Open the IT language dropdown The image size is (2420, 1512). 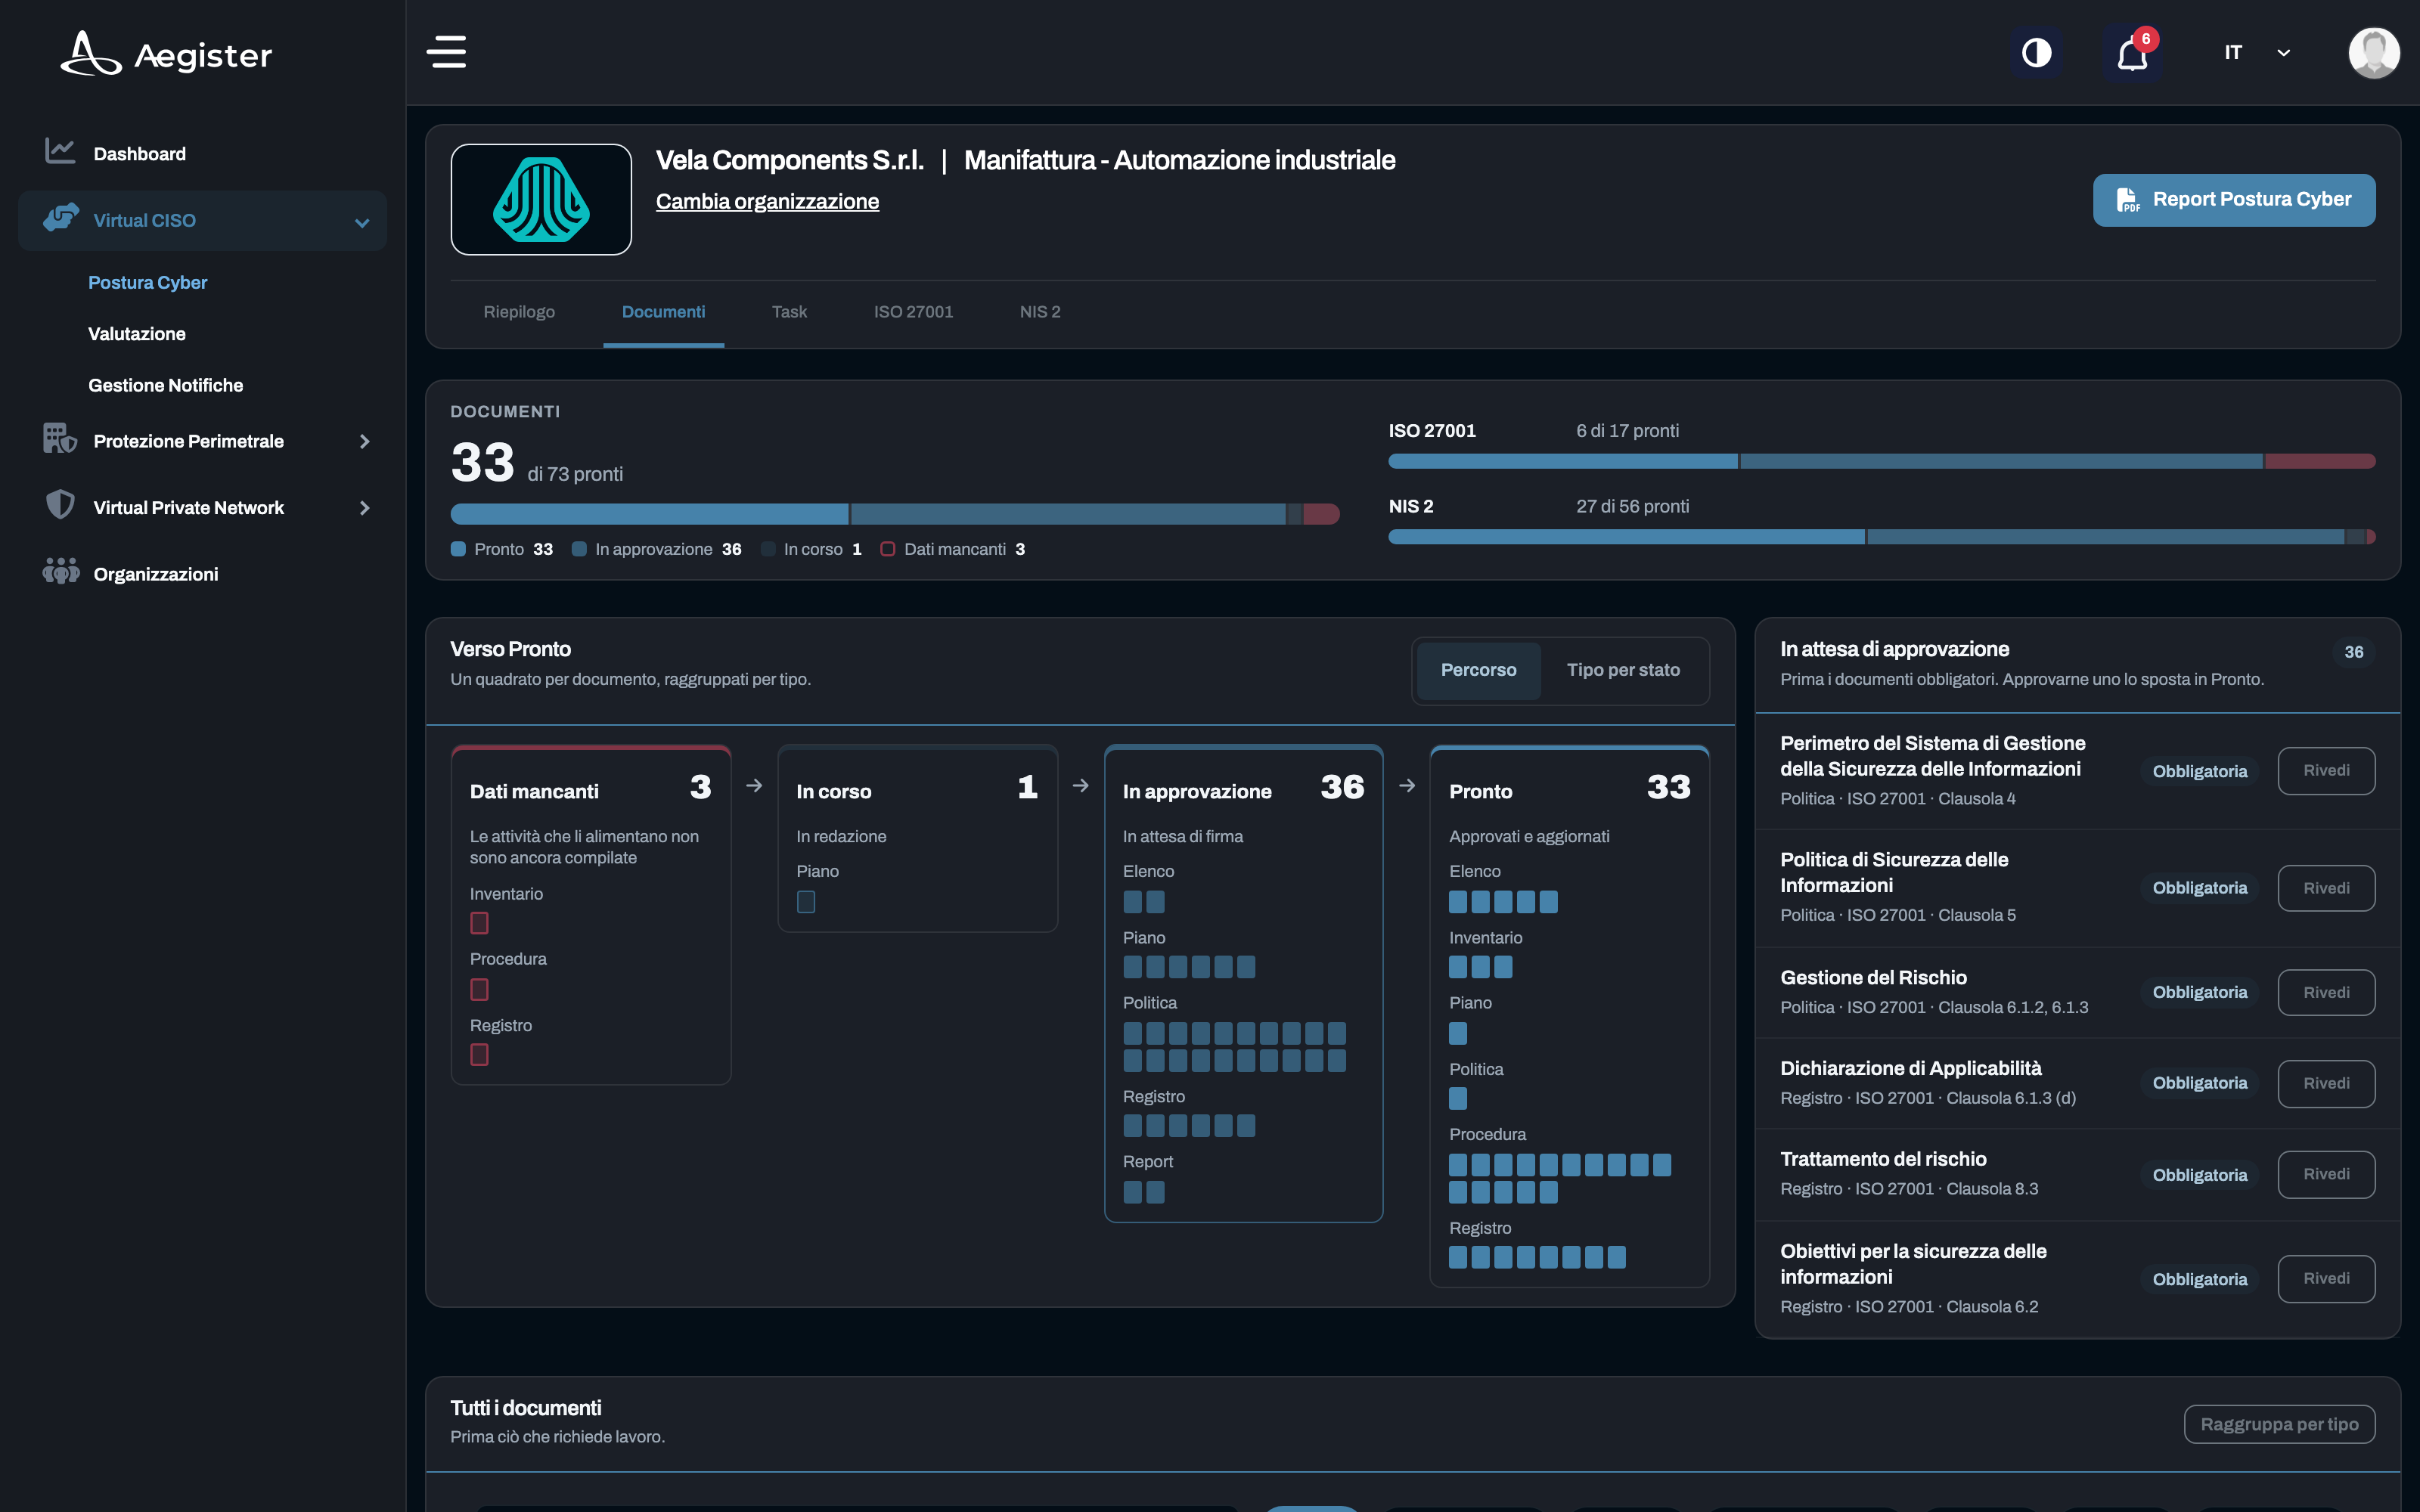click(2257, 52)
